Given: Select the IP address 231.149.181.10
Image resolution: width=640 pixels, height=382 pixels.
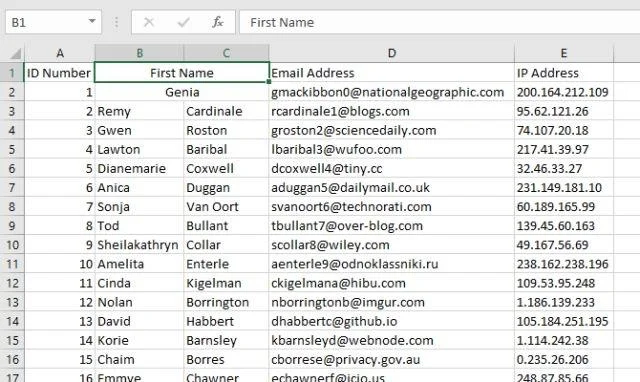Looking at the screenshot, I should point(564,187).
